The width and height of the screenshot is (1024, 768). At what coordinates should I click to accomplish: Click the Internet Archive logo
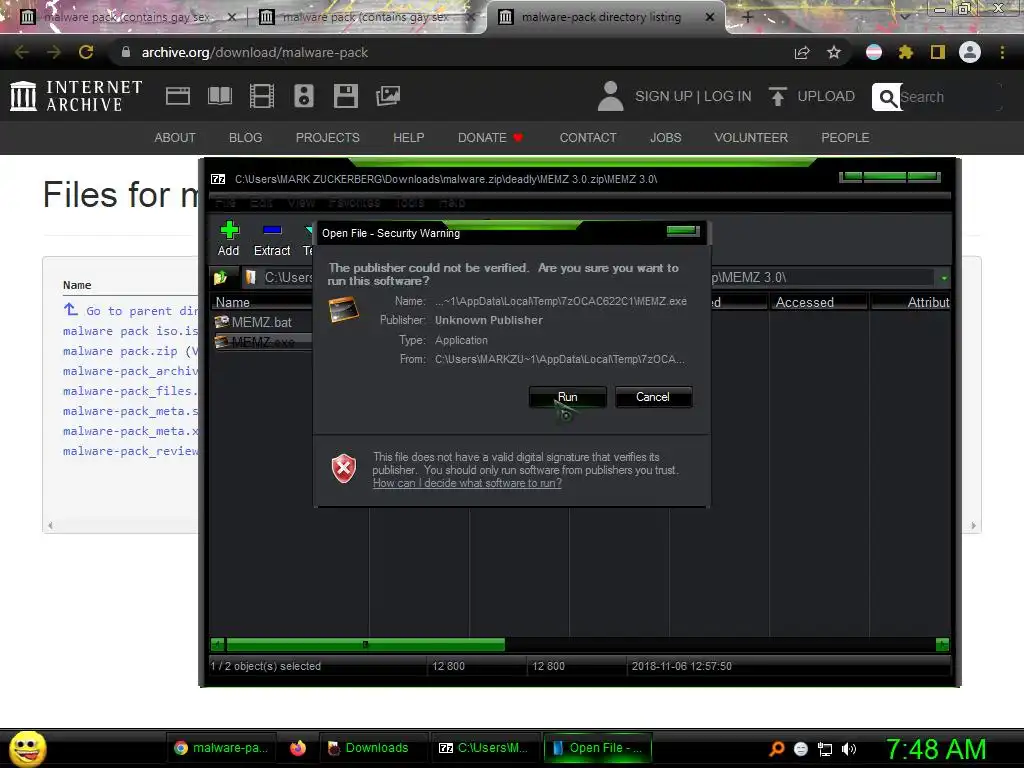pyautogui.click(x=76, y=96)
